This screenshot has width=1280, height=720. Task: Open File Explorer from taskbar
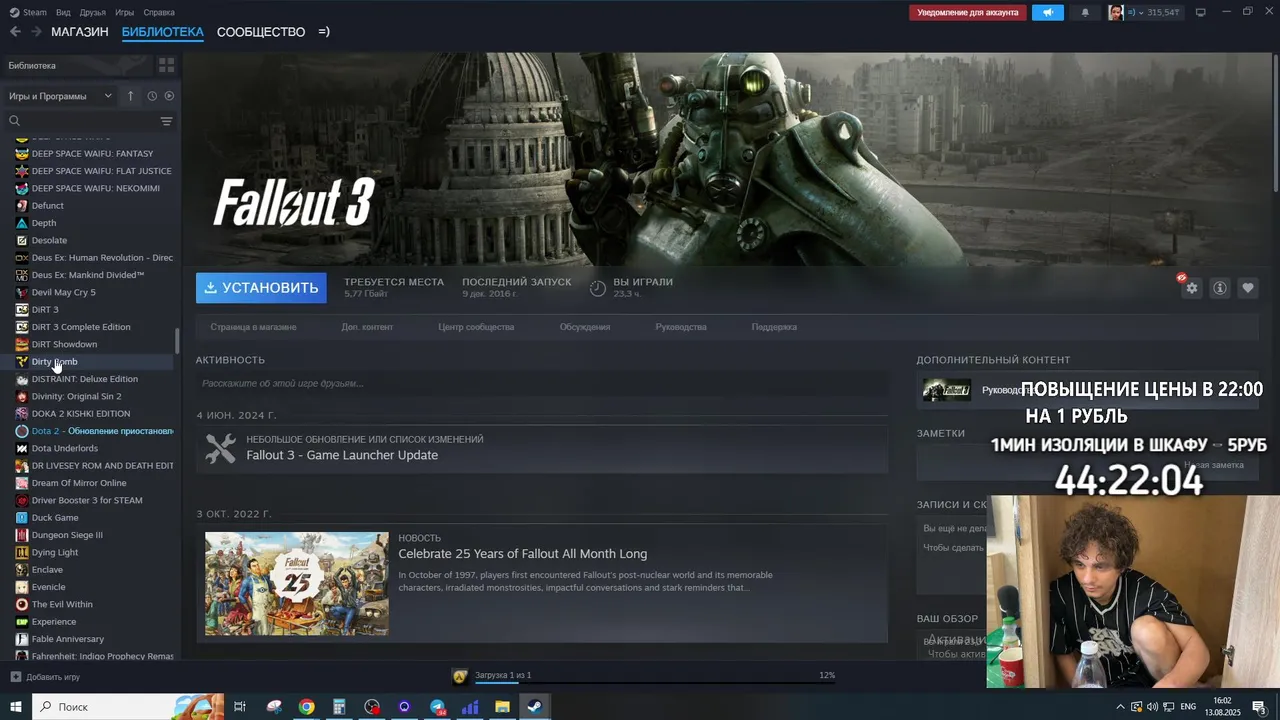[502, 707]
